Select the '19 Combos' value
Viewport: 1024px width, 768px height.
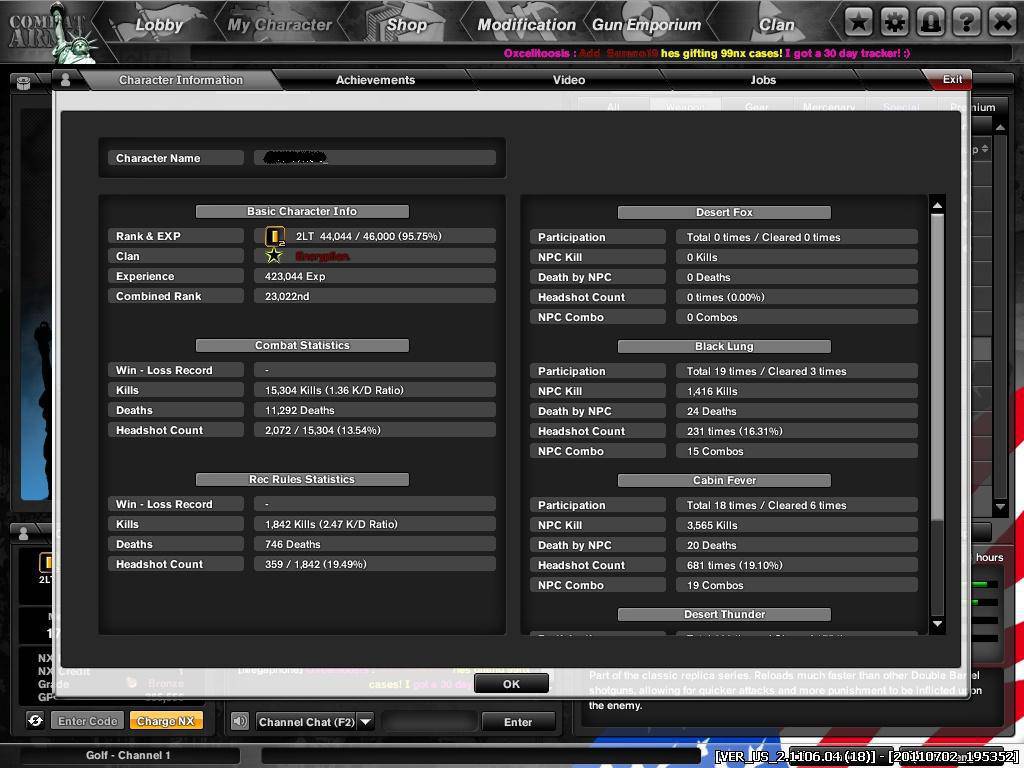[x=714, y=586]
